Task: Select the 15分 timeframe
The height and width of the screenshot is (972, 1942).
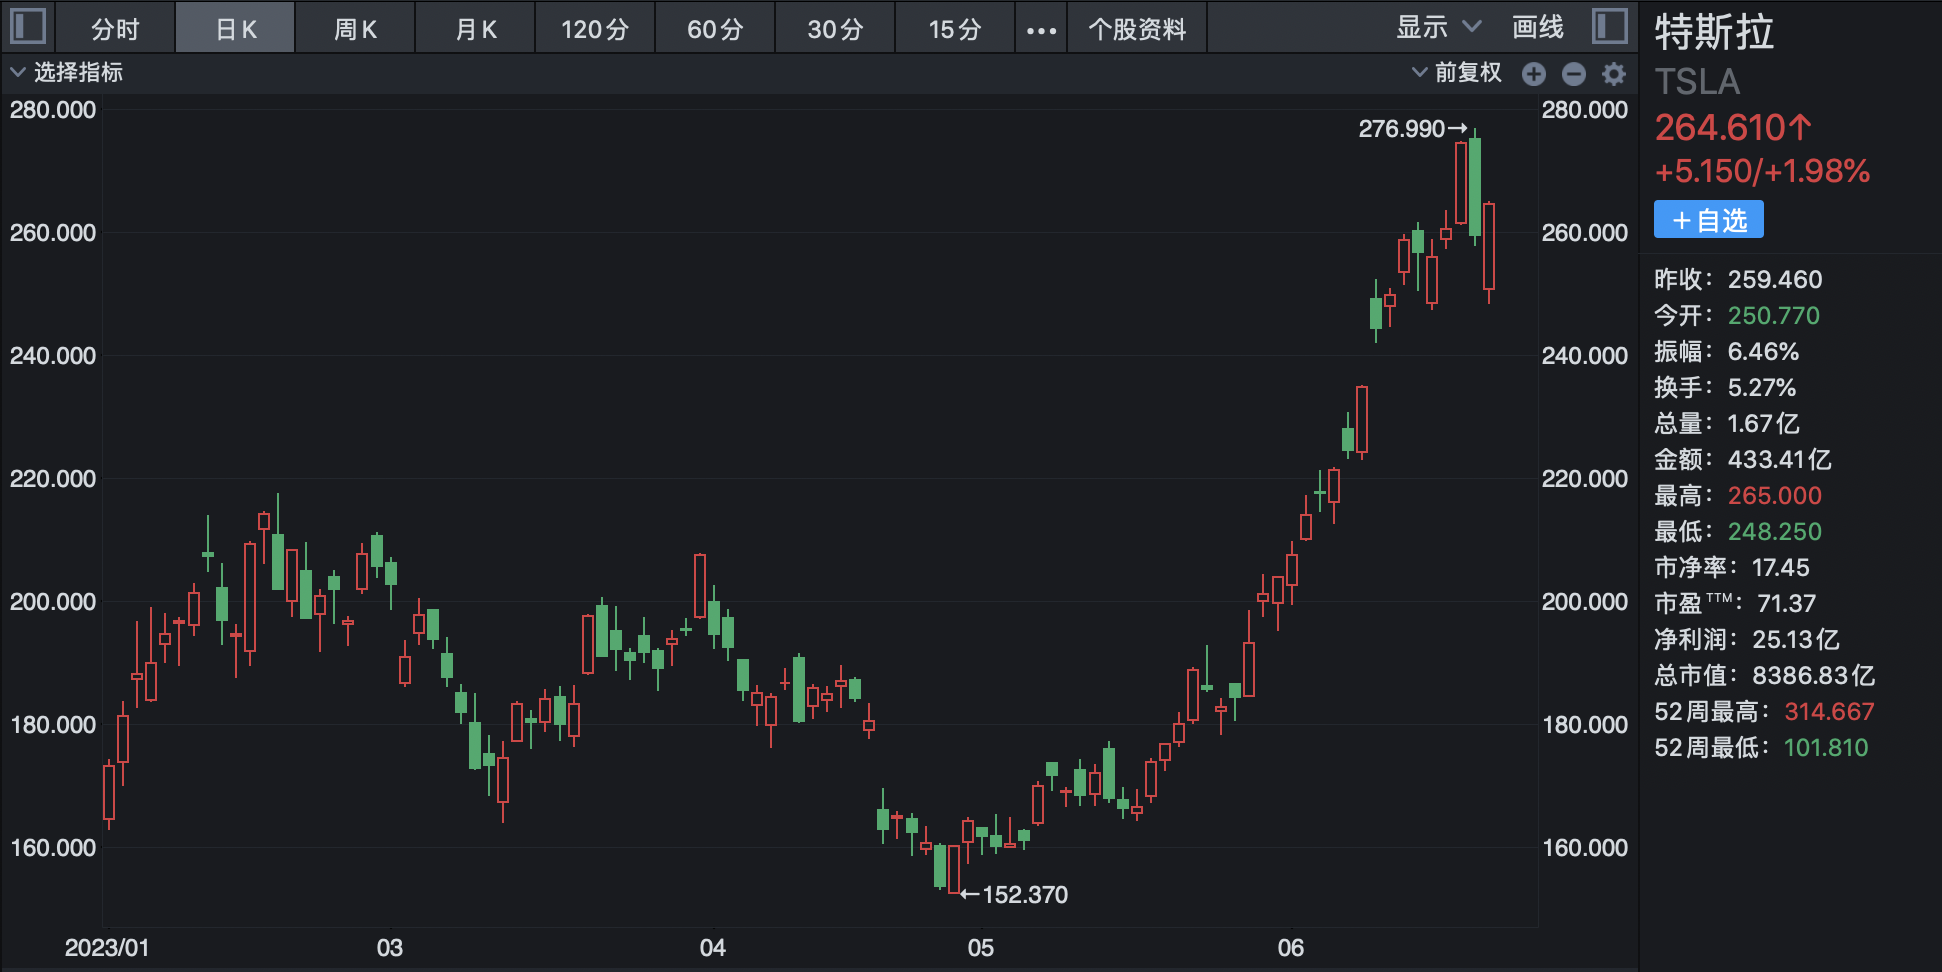Action: click(x=954, y=29)
